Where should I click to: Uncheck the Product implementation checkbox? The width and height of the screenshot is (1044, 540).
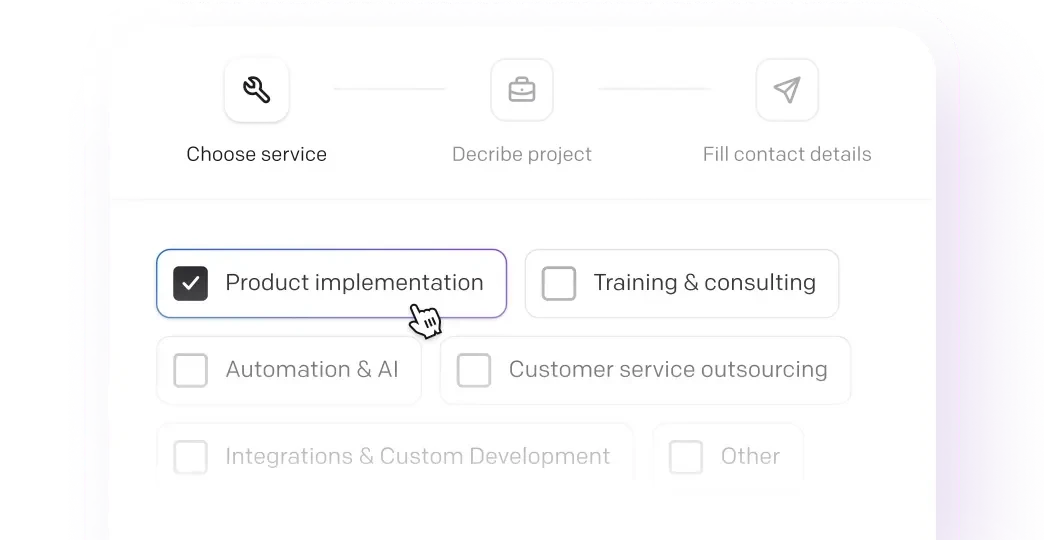[190, 284]
